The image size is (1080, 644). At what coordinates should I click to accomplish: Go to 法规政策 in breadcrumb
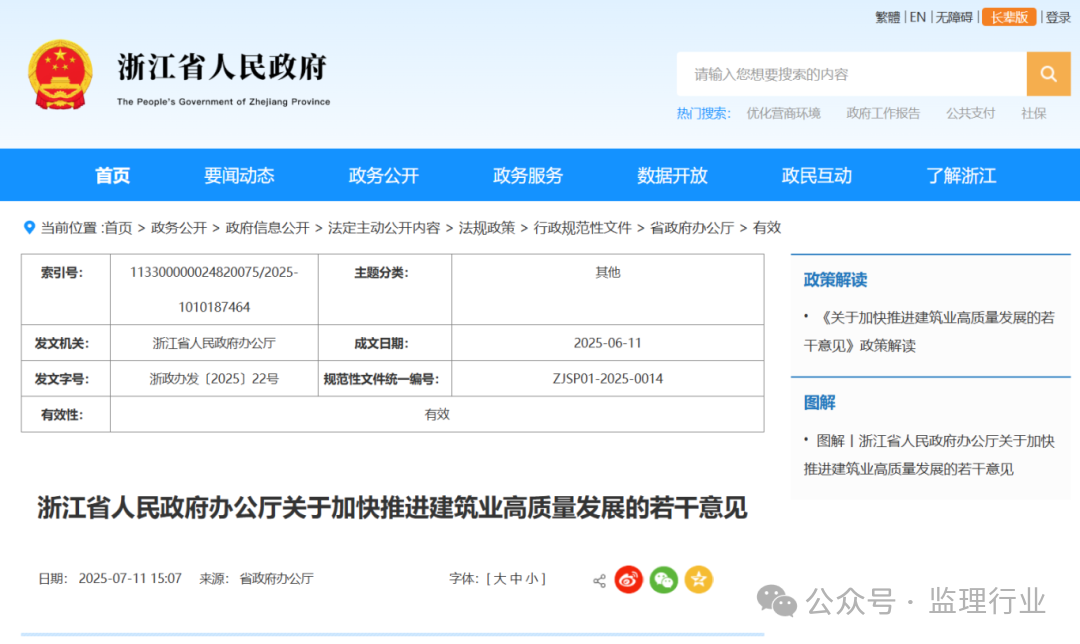(486, 228)
